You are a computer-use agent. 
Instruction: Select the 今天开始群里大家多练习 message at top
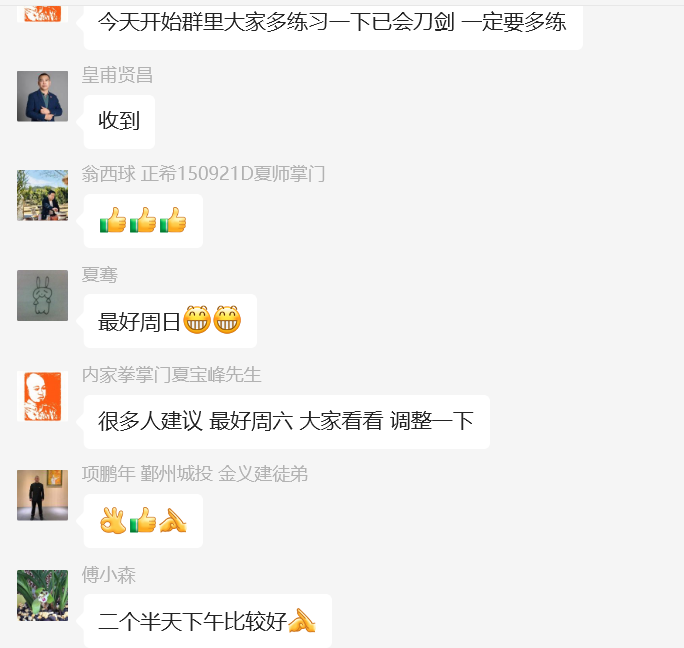tap(333, 24)
